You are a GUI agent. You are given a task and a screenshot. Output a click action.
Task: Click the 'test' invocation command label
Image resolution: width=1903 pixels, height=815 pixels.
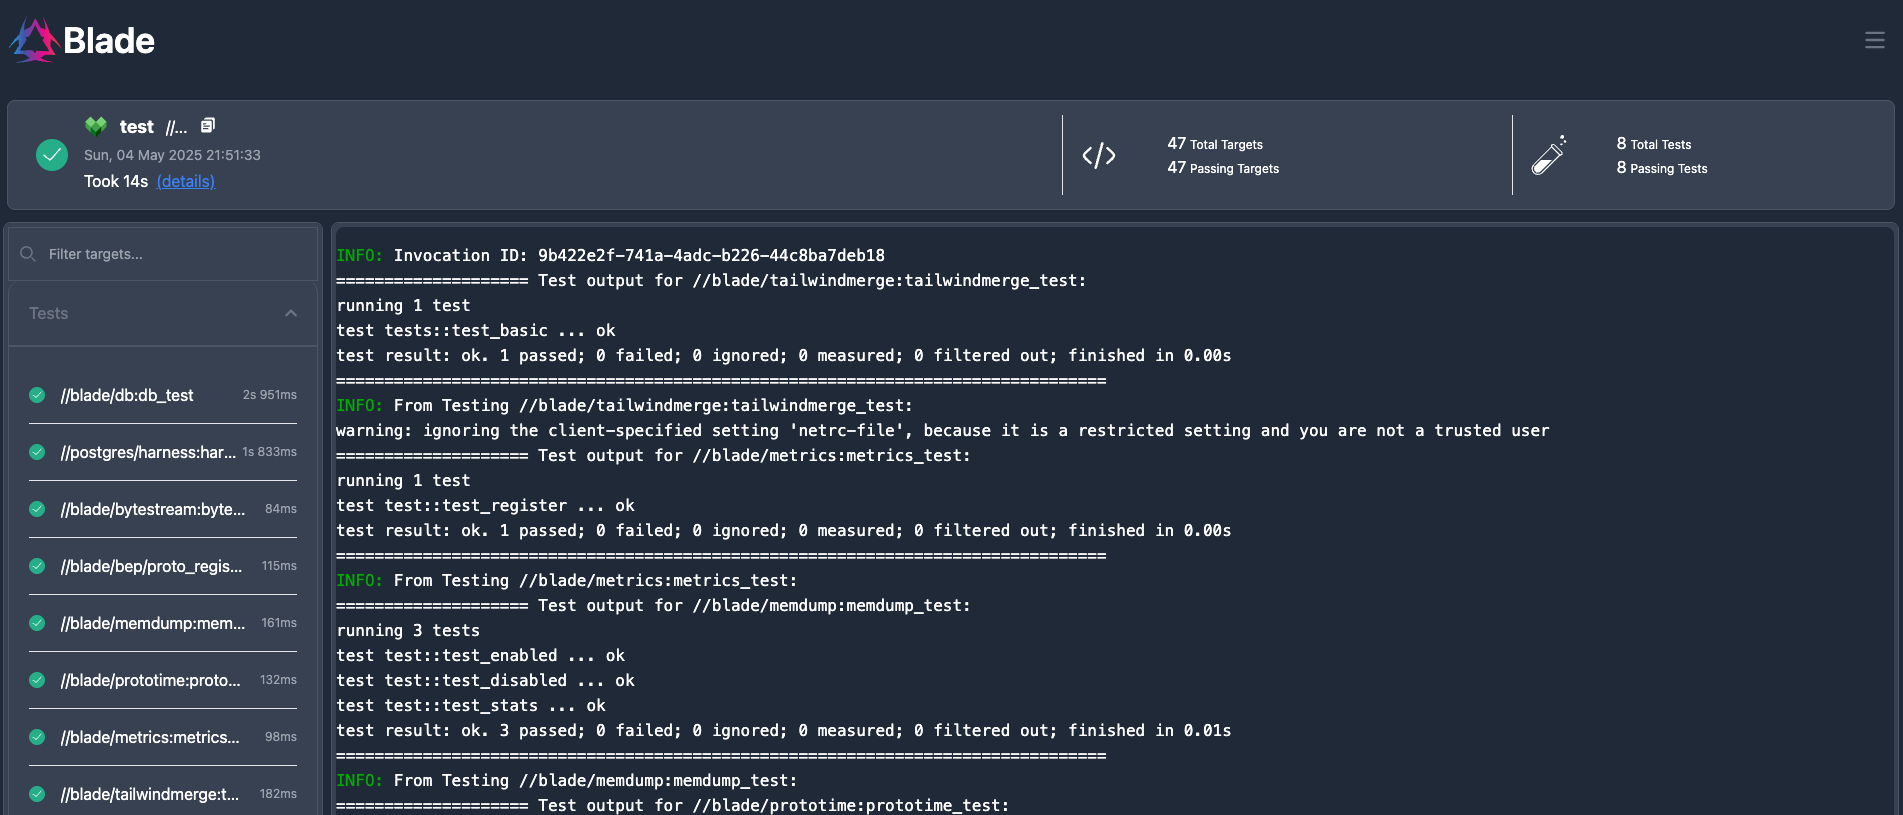point(137,127)
